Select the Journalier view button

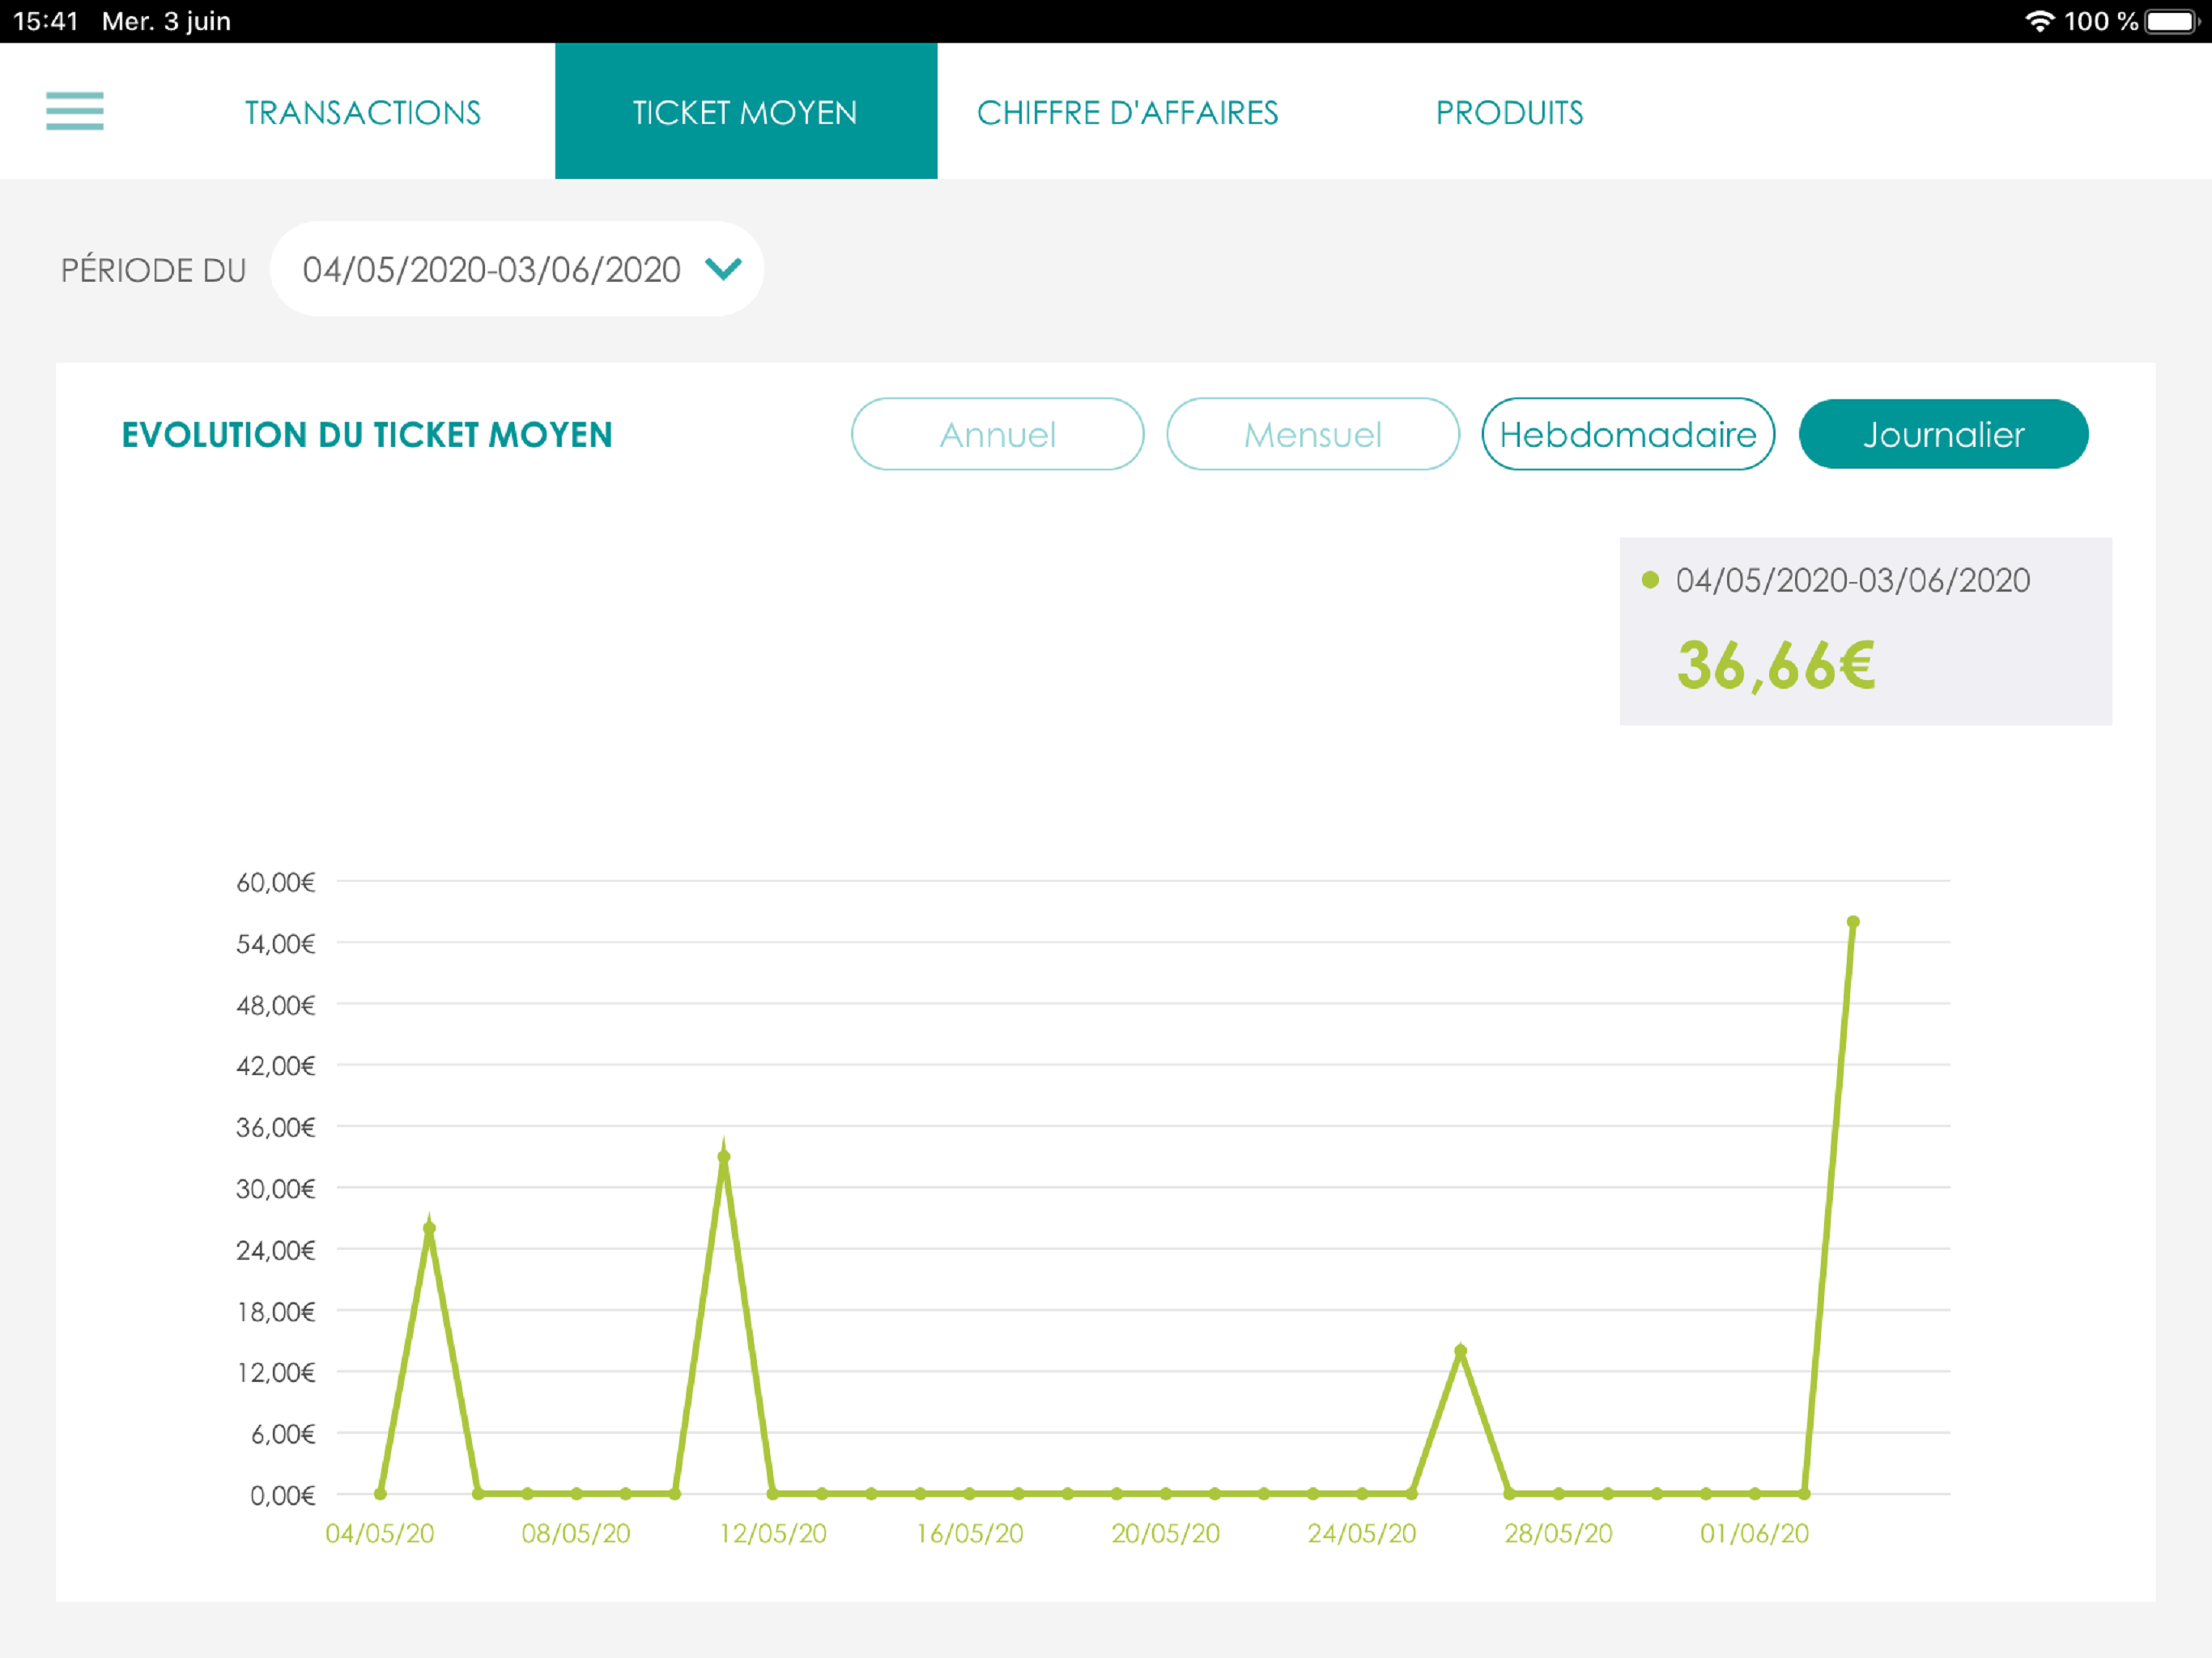[x=1943, y=434]
